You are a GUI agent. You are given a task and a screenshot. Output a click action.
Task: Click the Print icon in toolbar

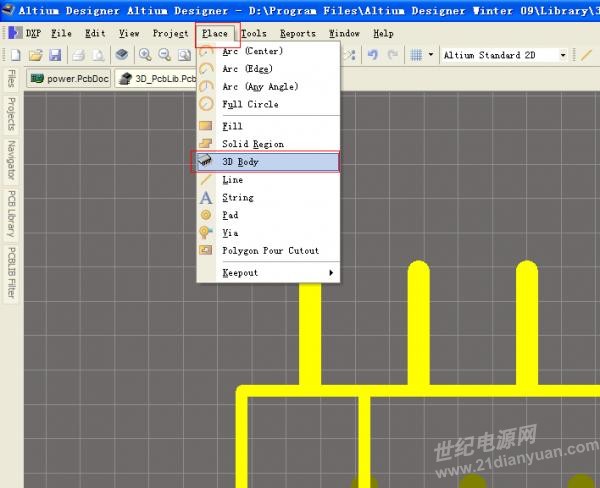79,55
